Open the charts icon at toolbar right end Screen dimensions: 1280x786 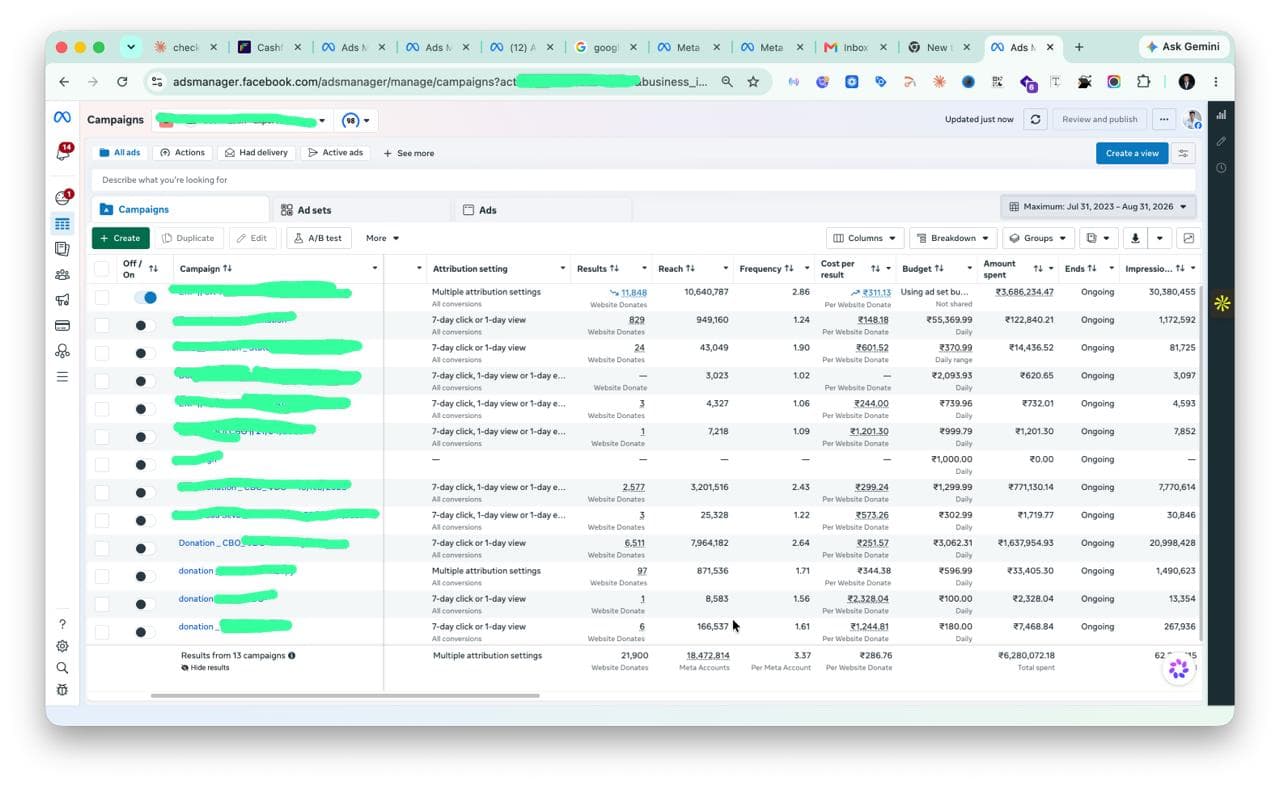(x=1188, y=238)
